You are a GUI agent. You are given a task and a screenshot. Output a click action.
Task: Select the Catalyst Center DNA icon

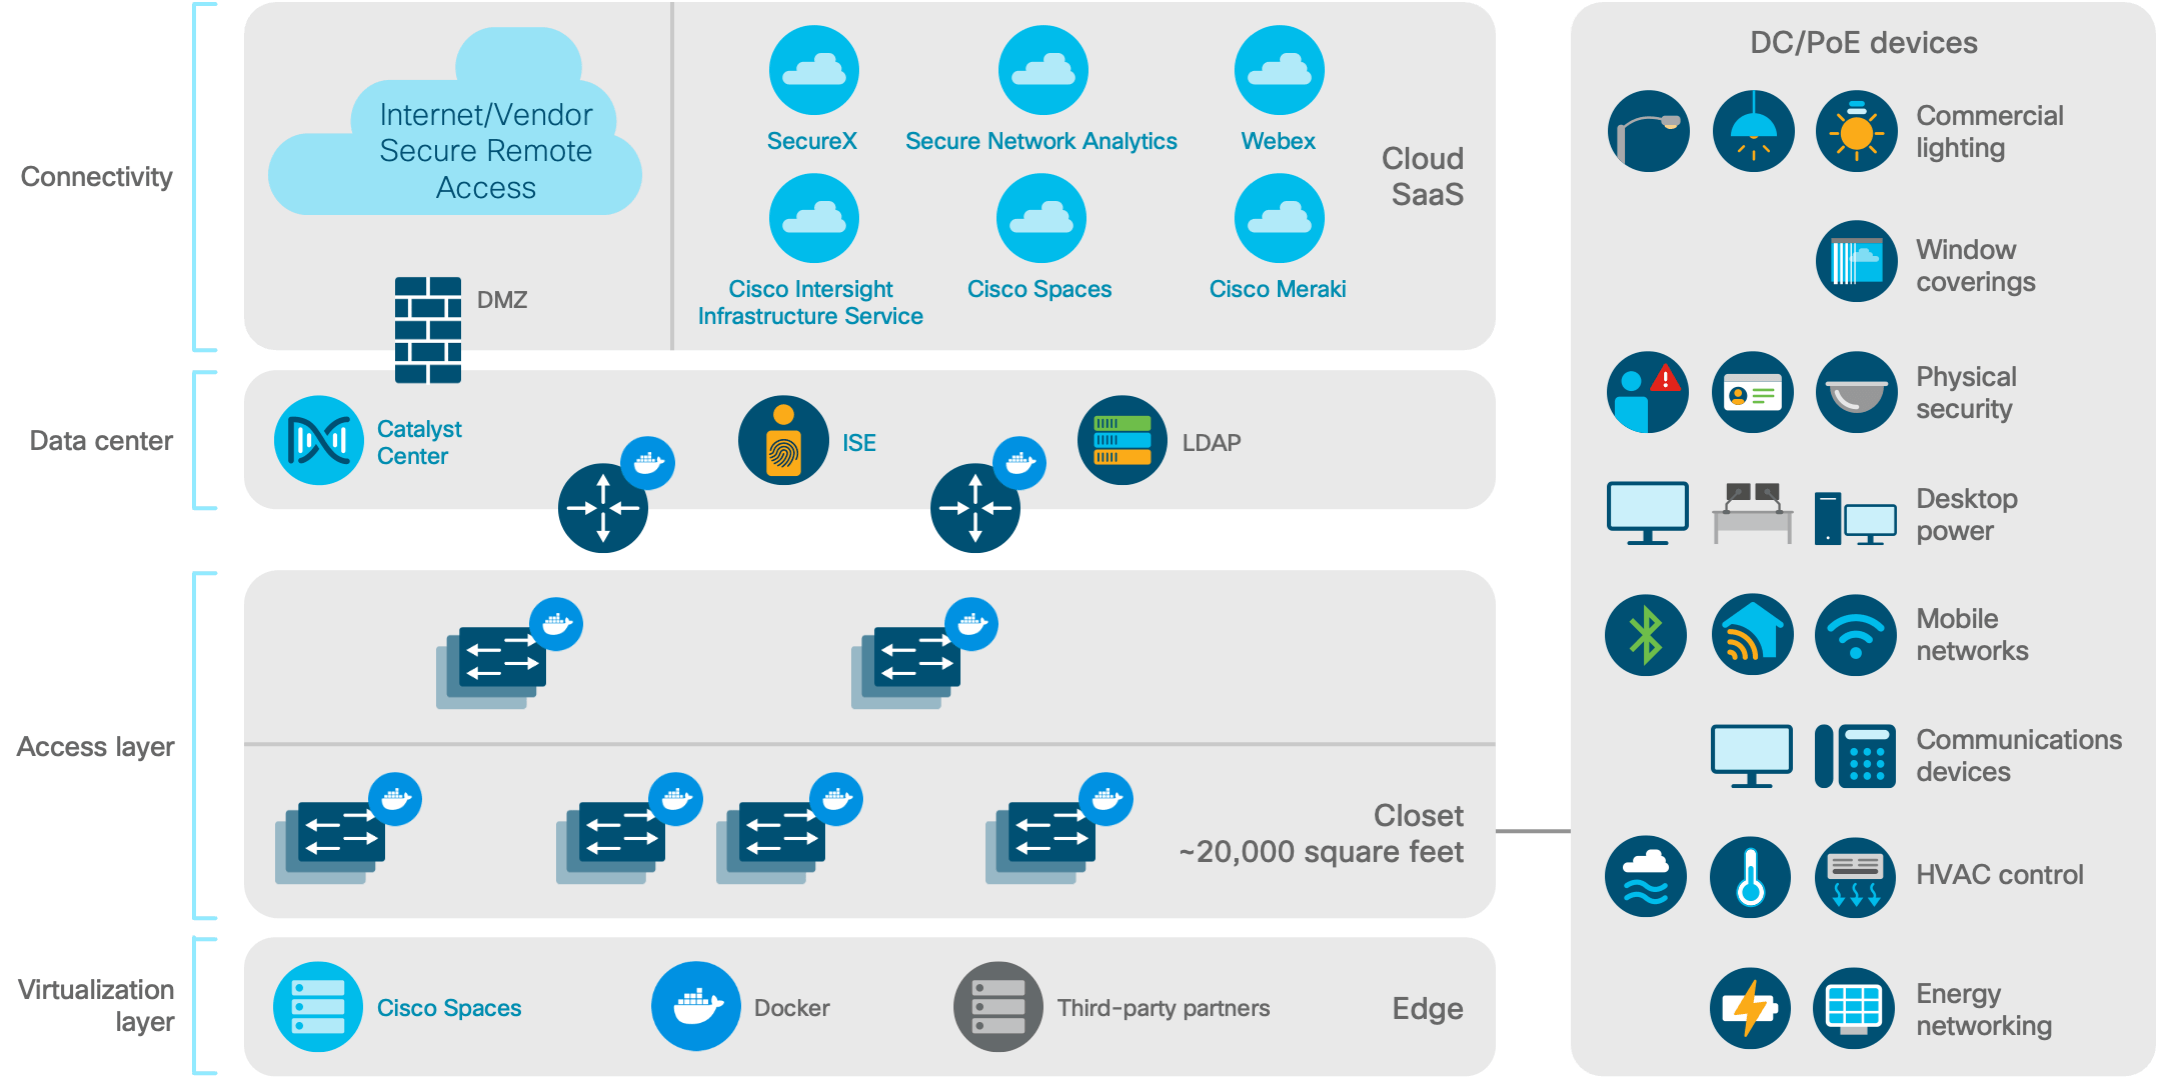coord(319,440)
